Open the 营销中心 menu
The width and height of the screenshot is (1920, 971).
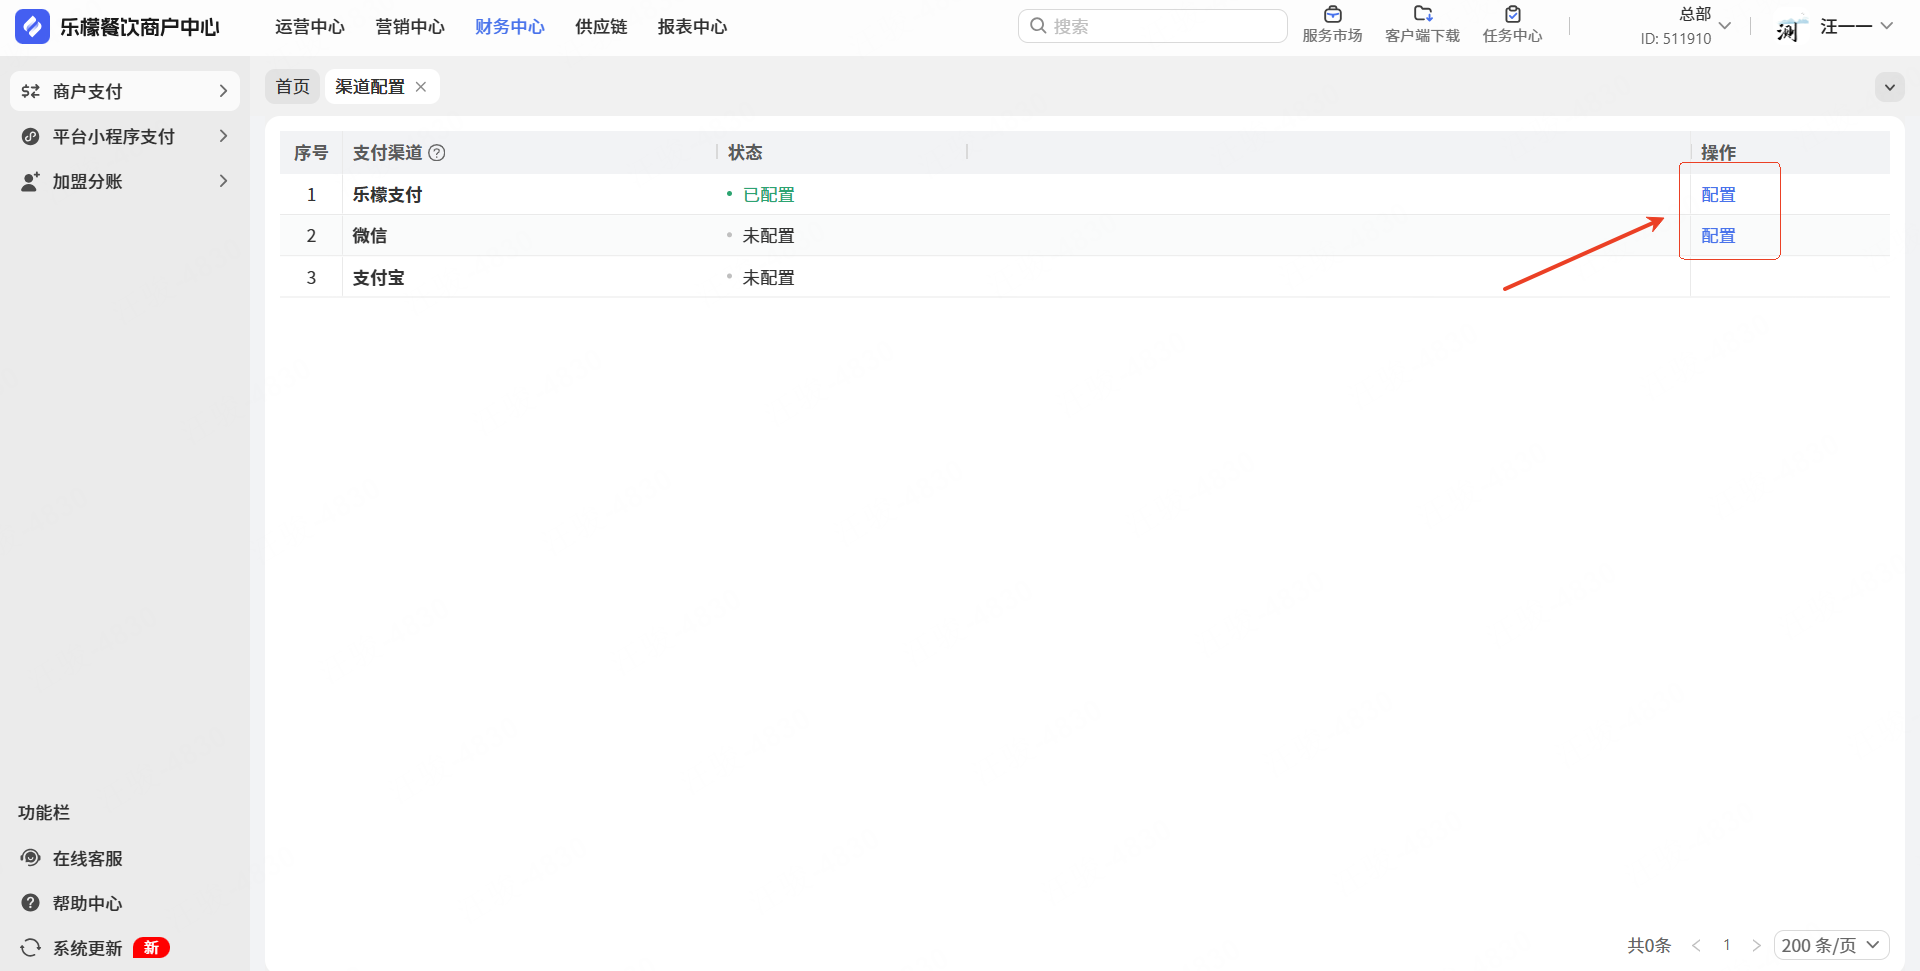pyautogui.click(x=410, y=27)
